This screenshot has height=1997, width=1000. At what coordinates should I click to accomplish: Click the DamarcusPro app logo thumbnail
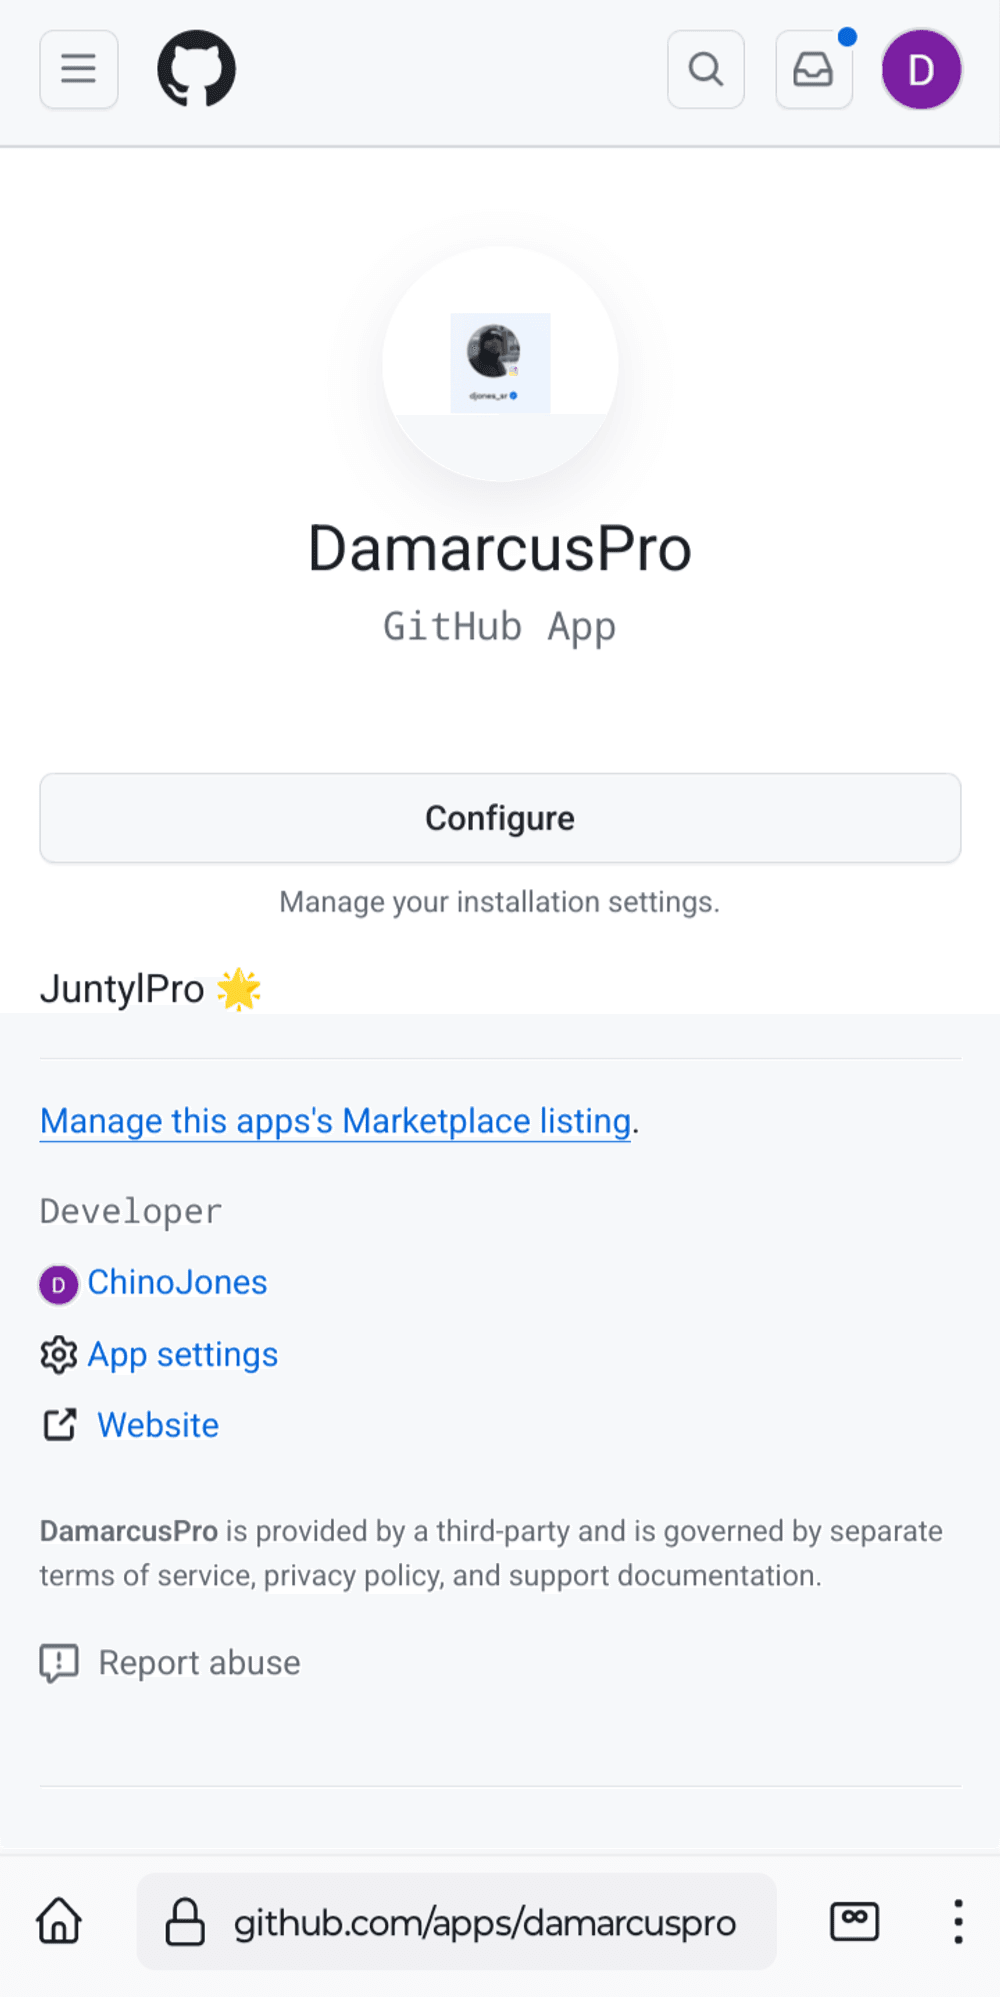coord(500,363)
